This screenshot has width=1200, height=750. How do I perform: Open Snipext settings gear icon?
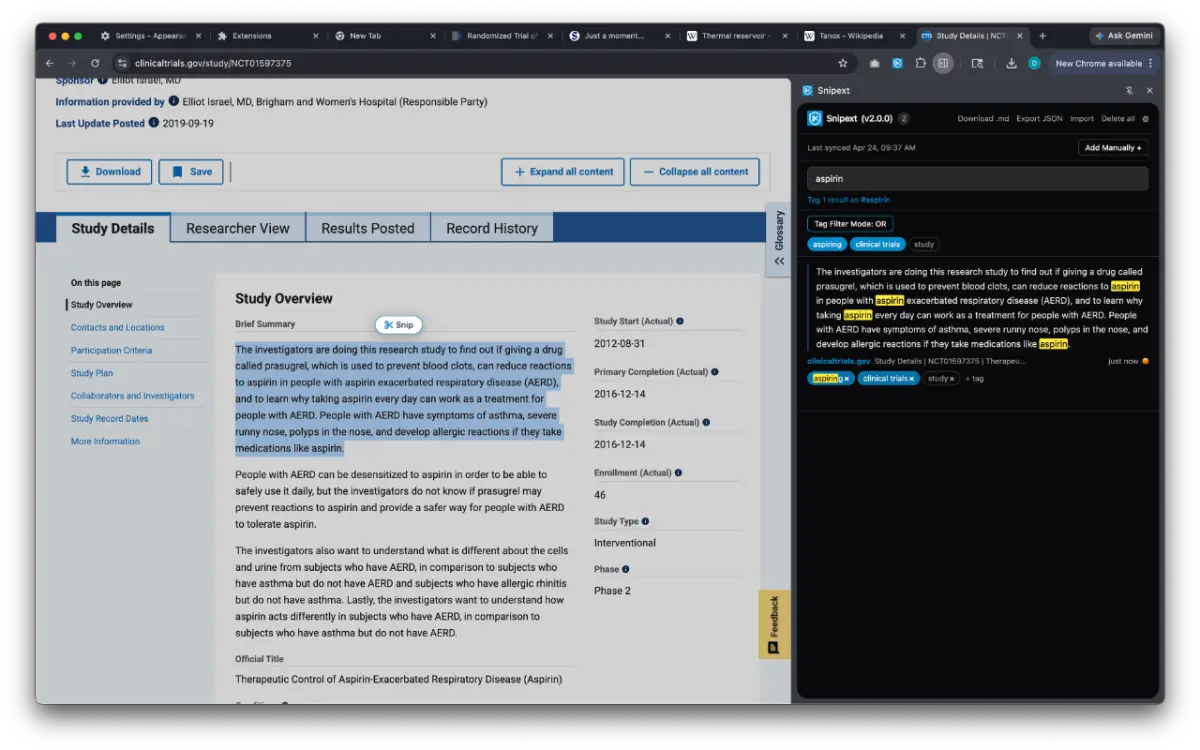pos(1145,119)
